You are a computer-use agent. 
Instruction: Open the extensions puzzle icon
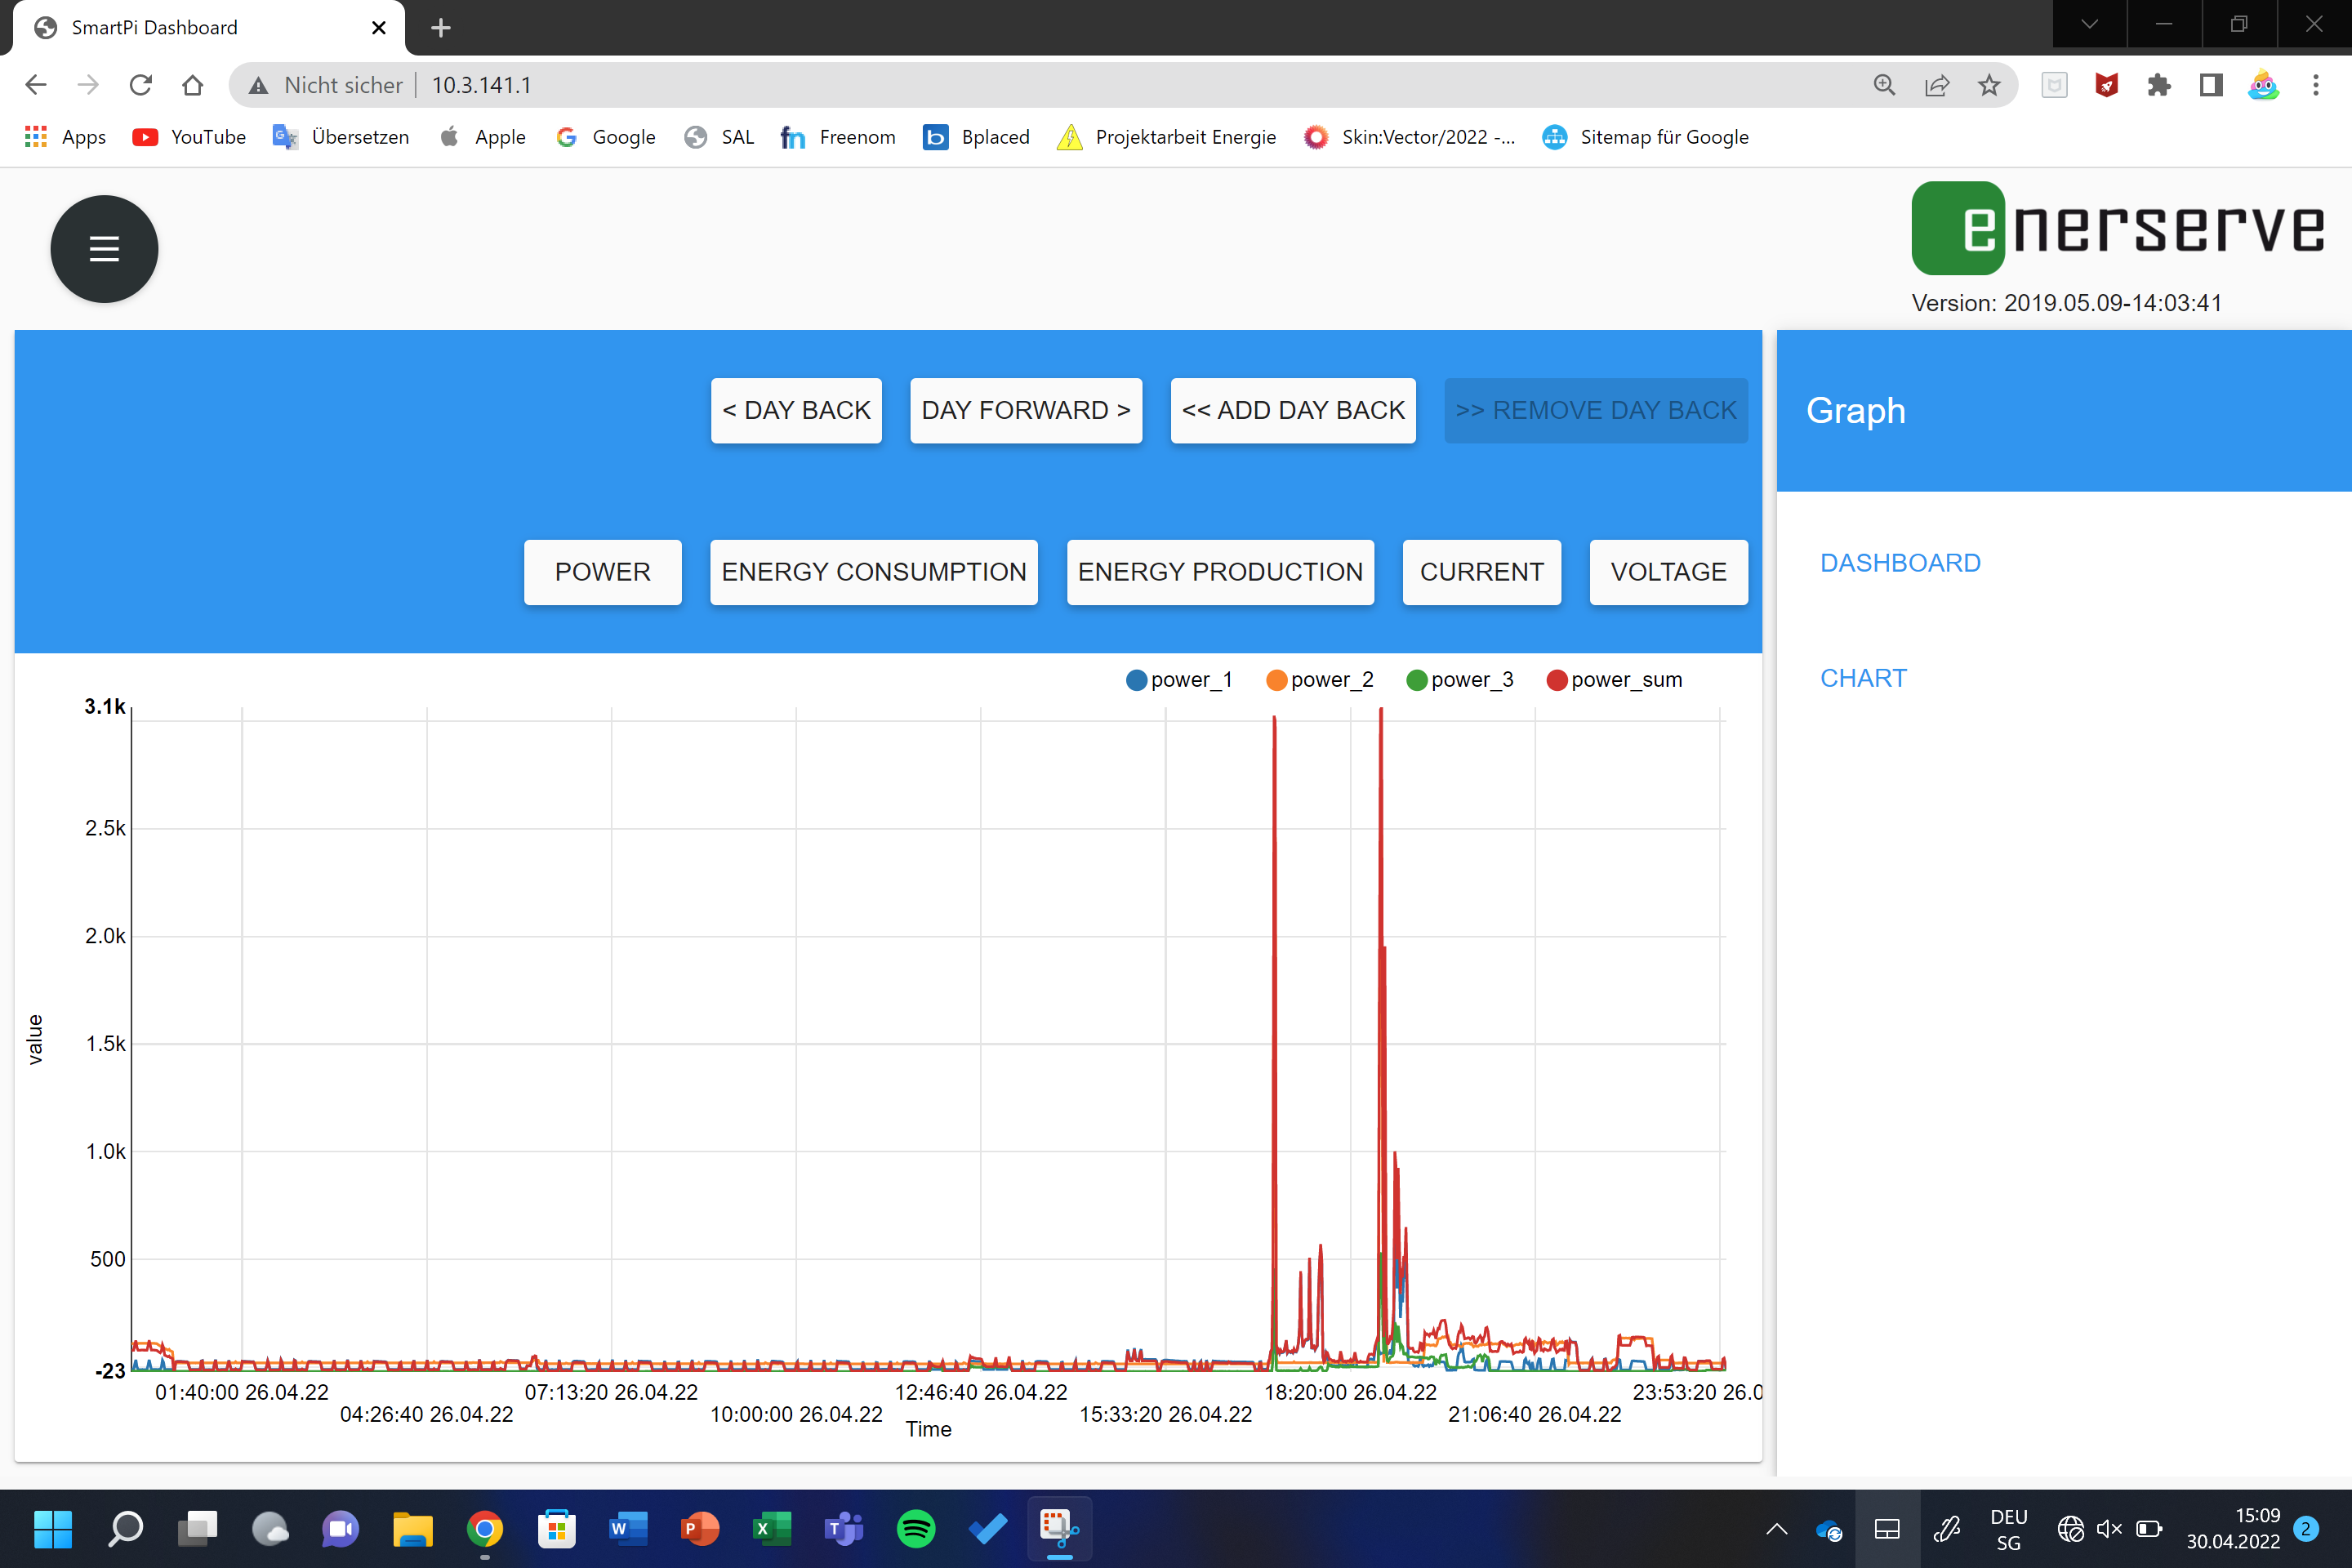tap(2158, 85)
